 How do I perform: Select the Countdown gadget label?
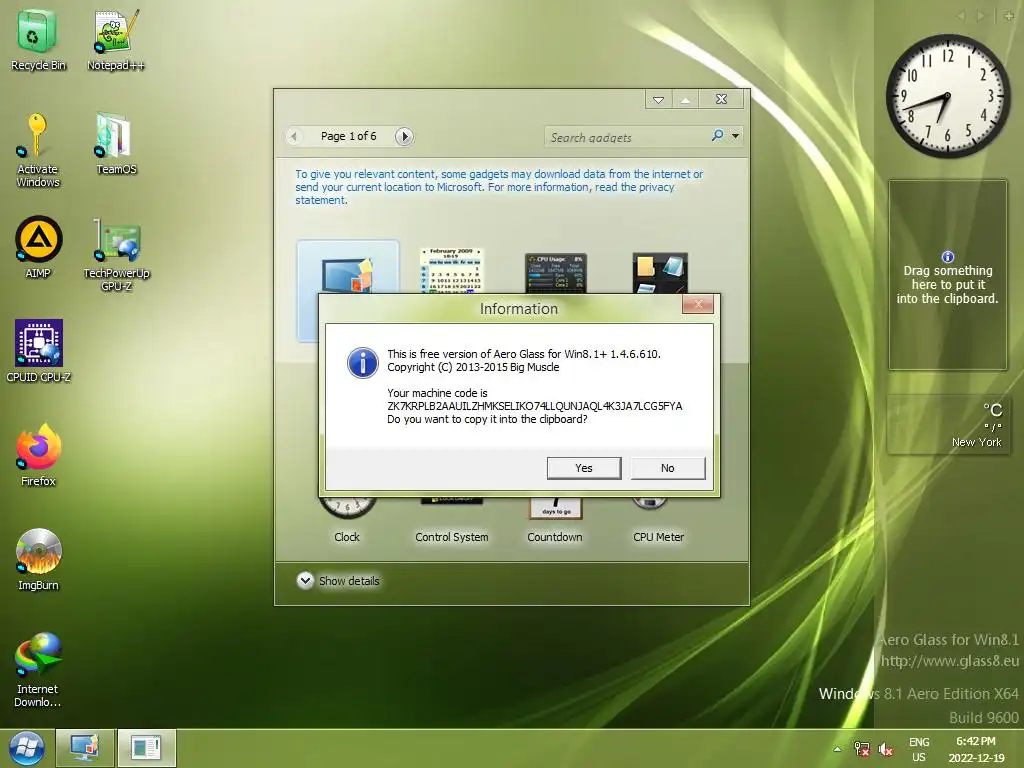[x=554, y=537]
